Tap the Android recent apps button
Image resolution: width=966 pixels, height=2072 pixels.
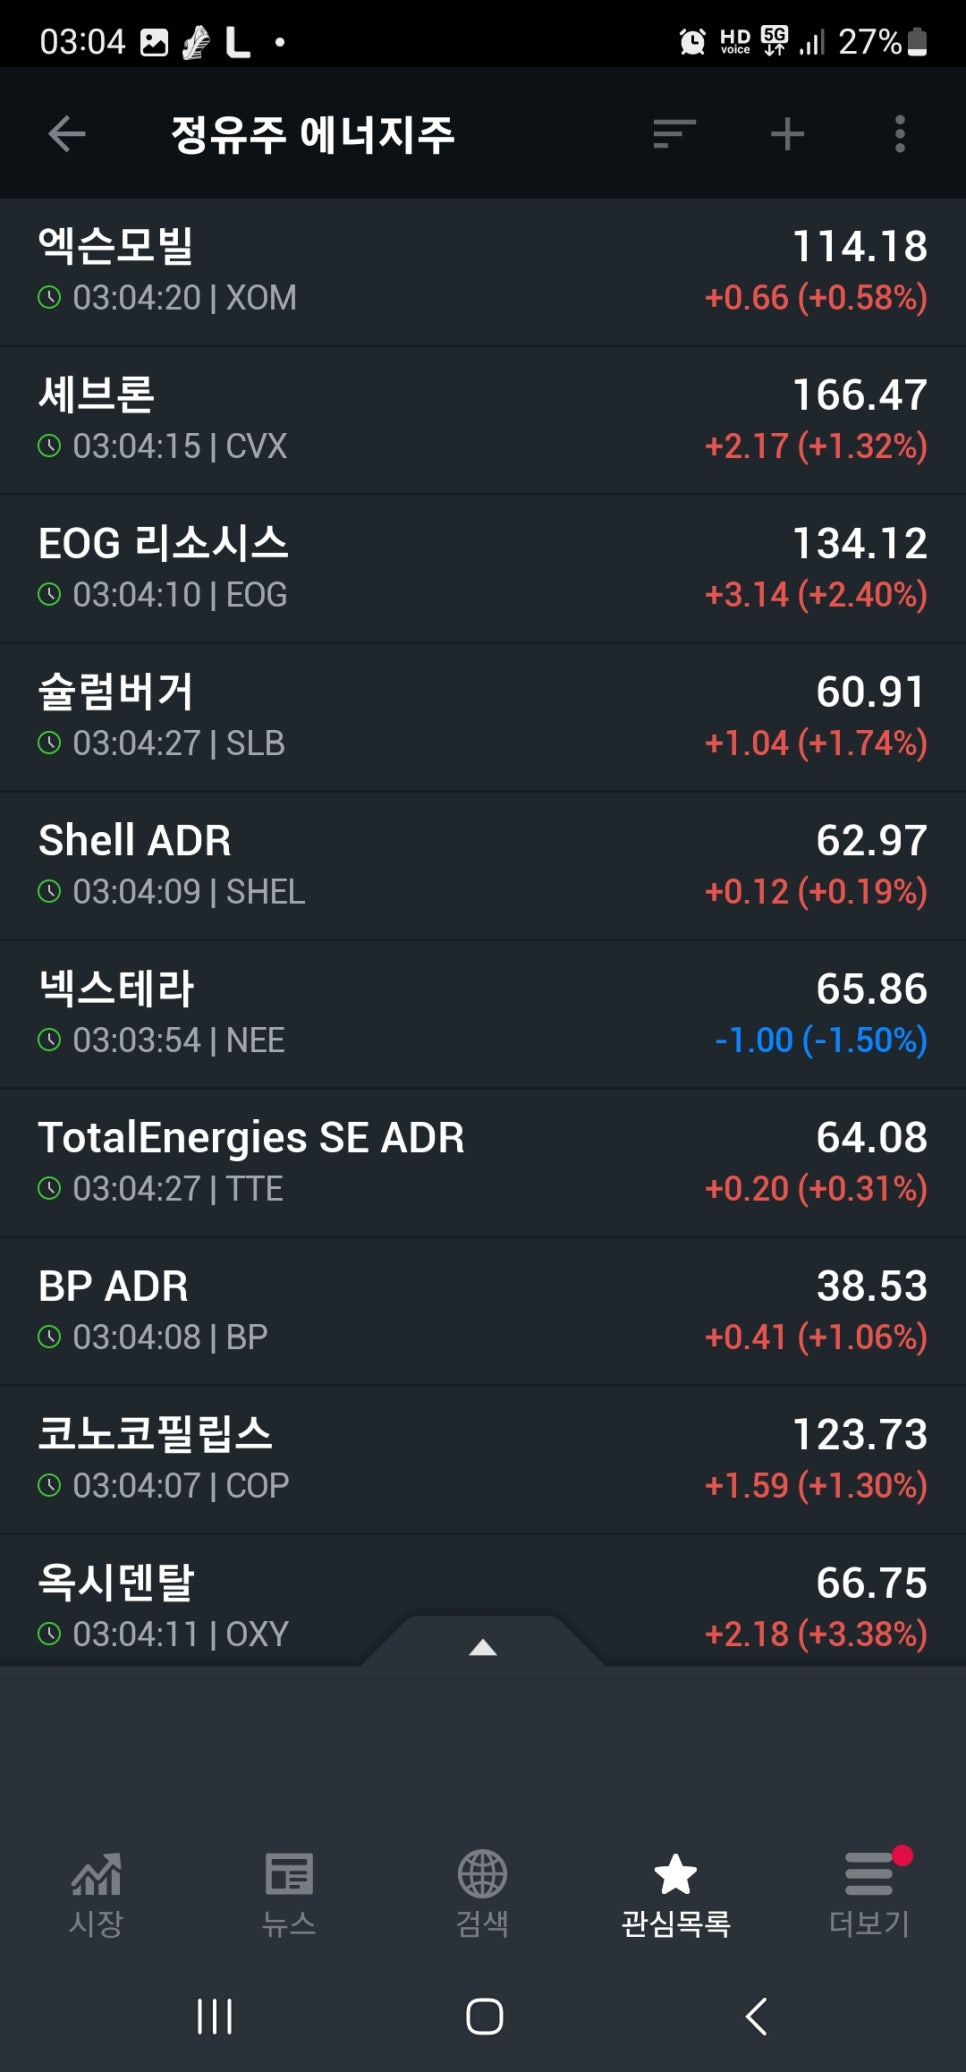[215, 2016]
